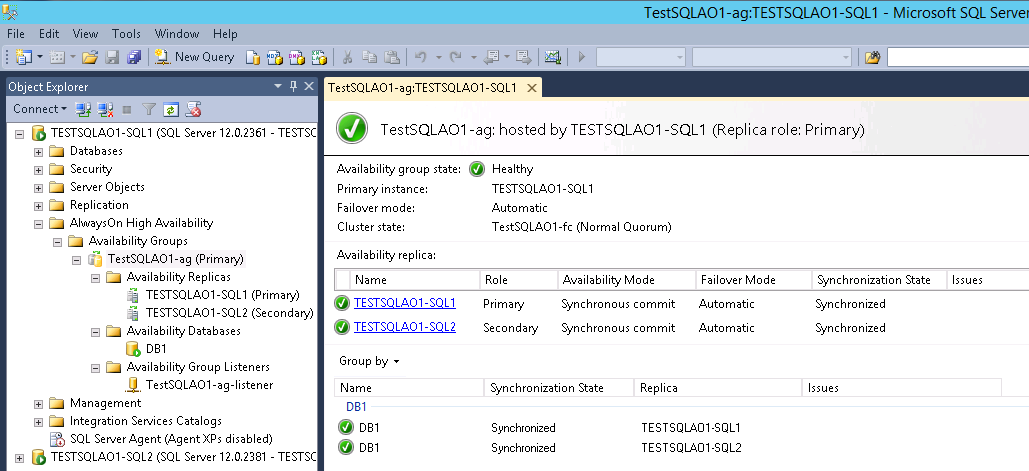Open the Group by dropdown

click(369, 361)
